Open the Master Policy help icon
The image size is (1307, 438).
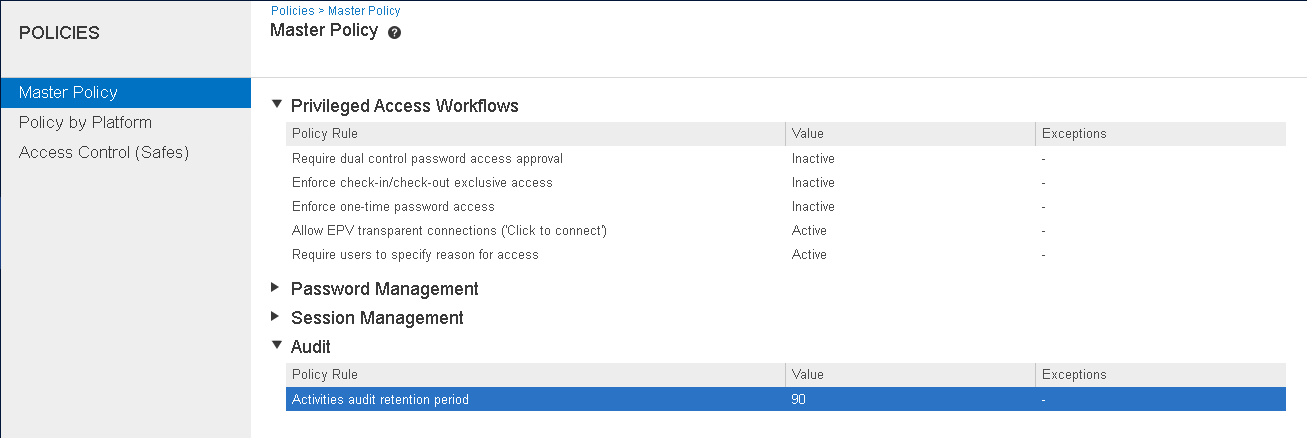click(395, 32)
